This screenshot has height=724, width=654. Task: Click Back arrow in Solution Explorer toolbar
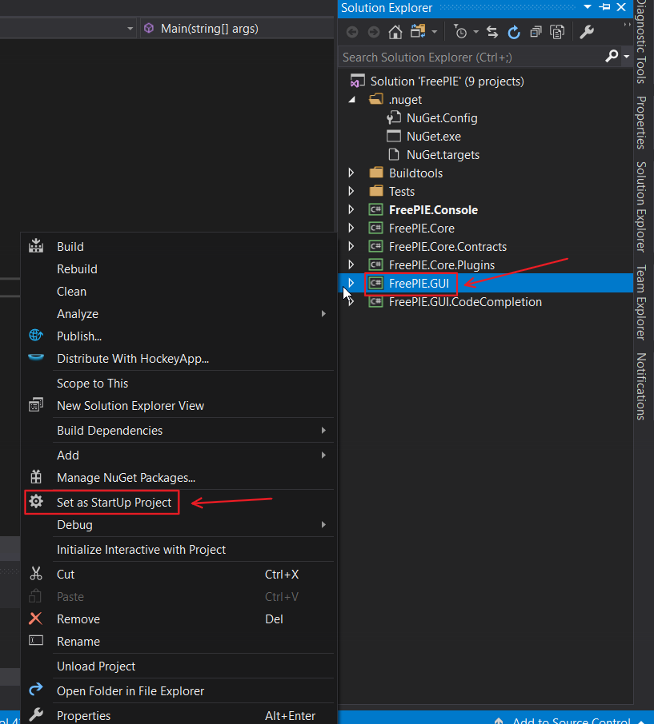(352, 32)
